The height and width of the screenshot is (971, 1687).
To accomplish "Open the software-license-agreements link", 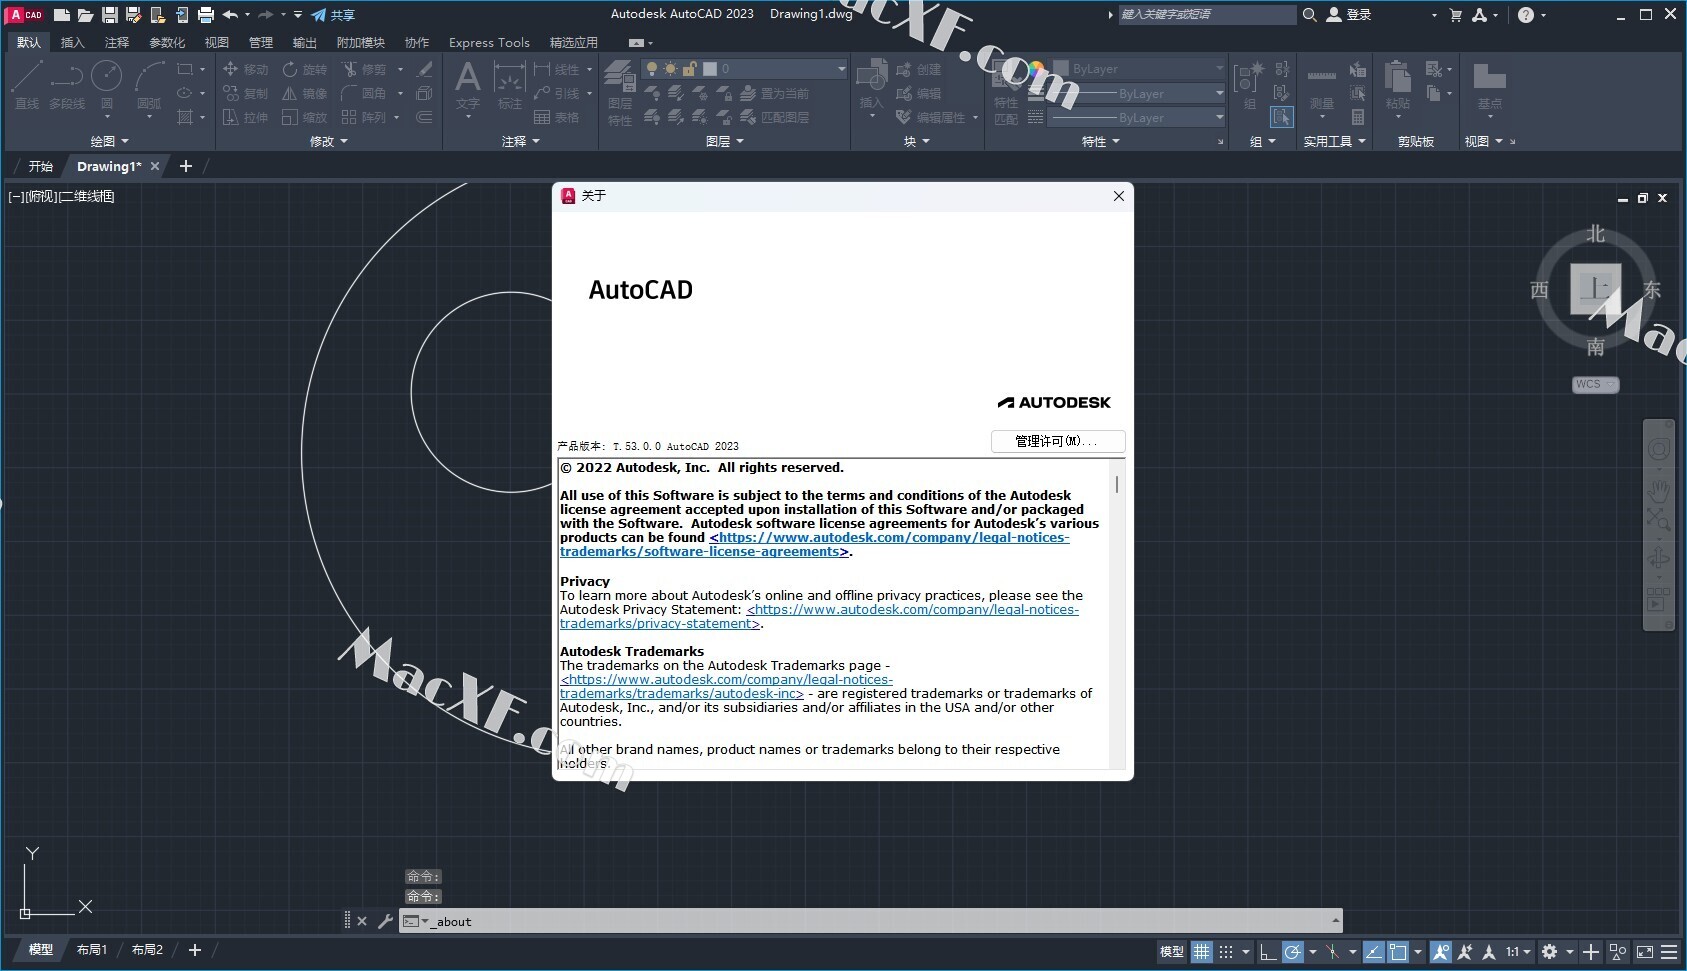I will tap(814, 544).
